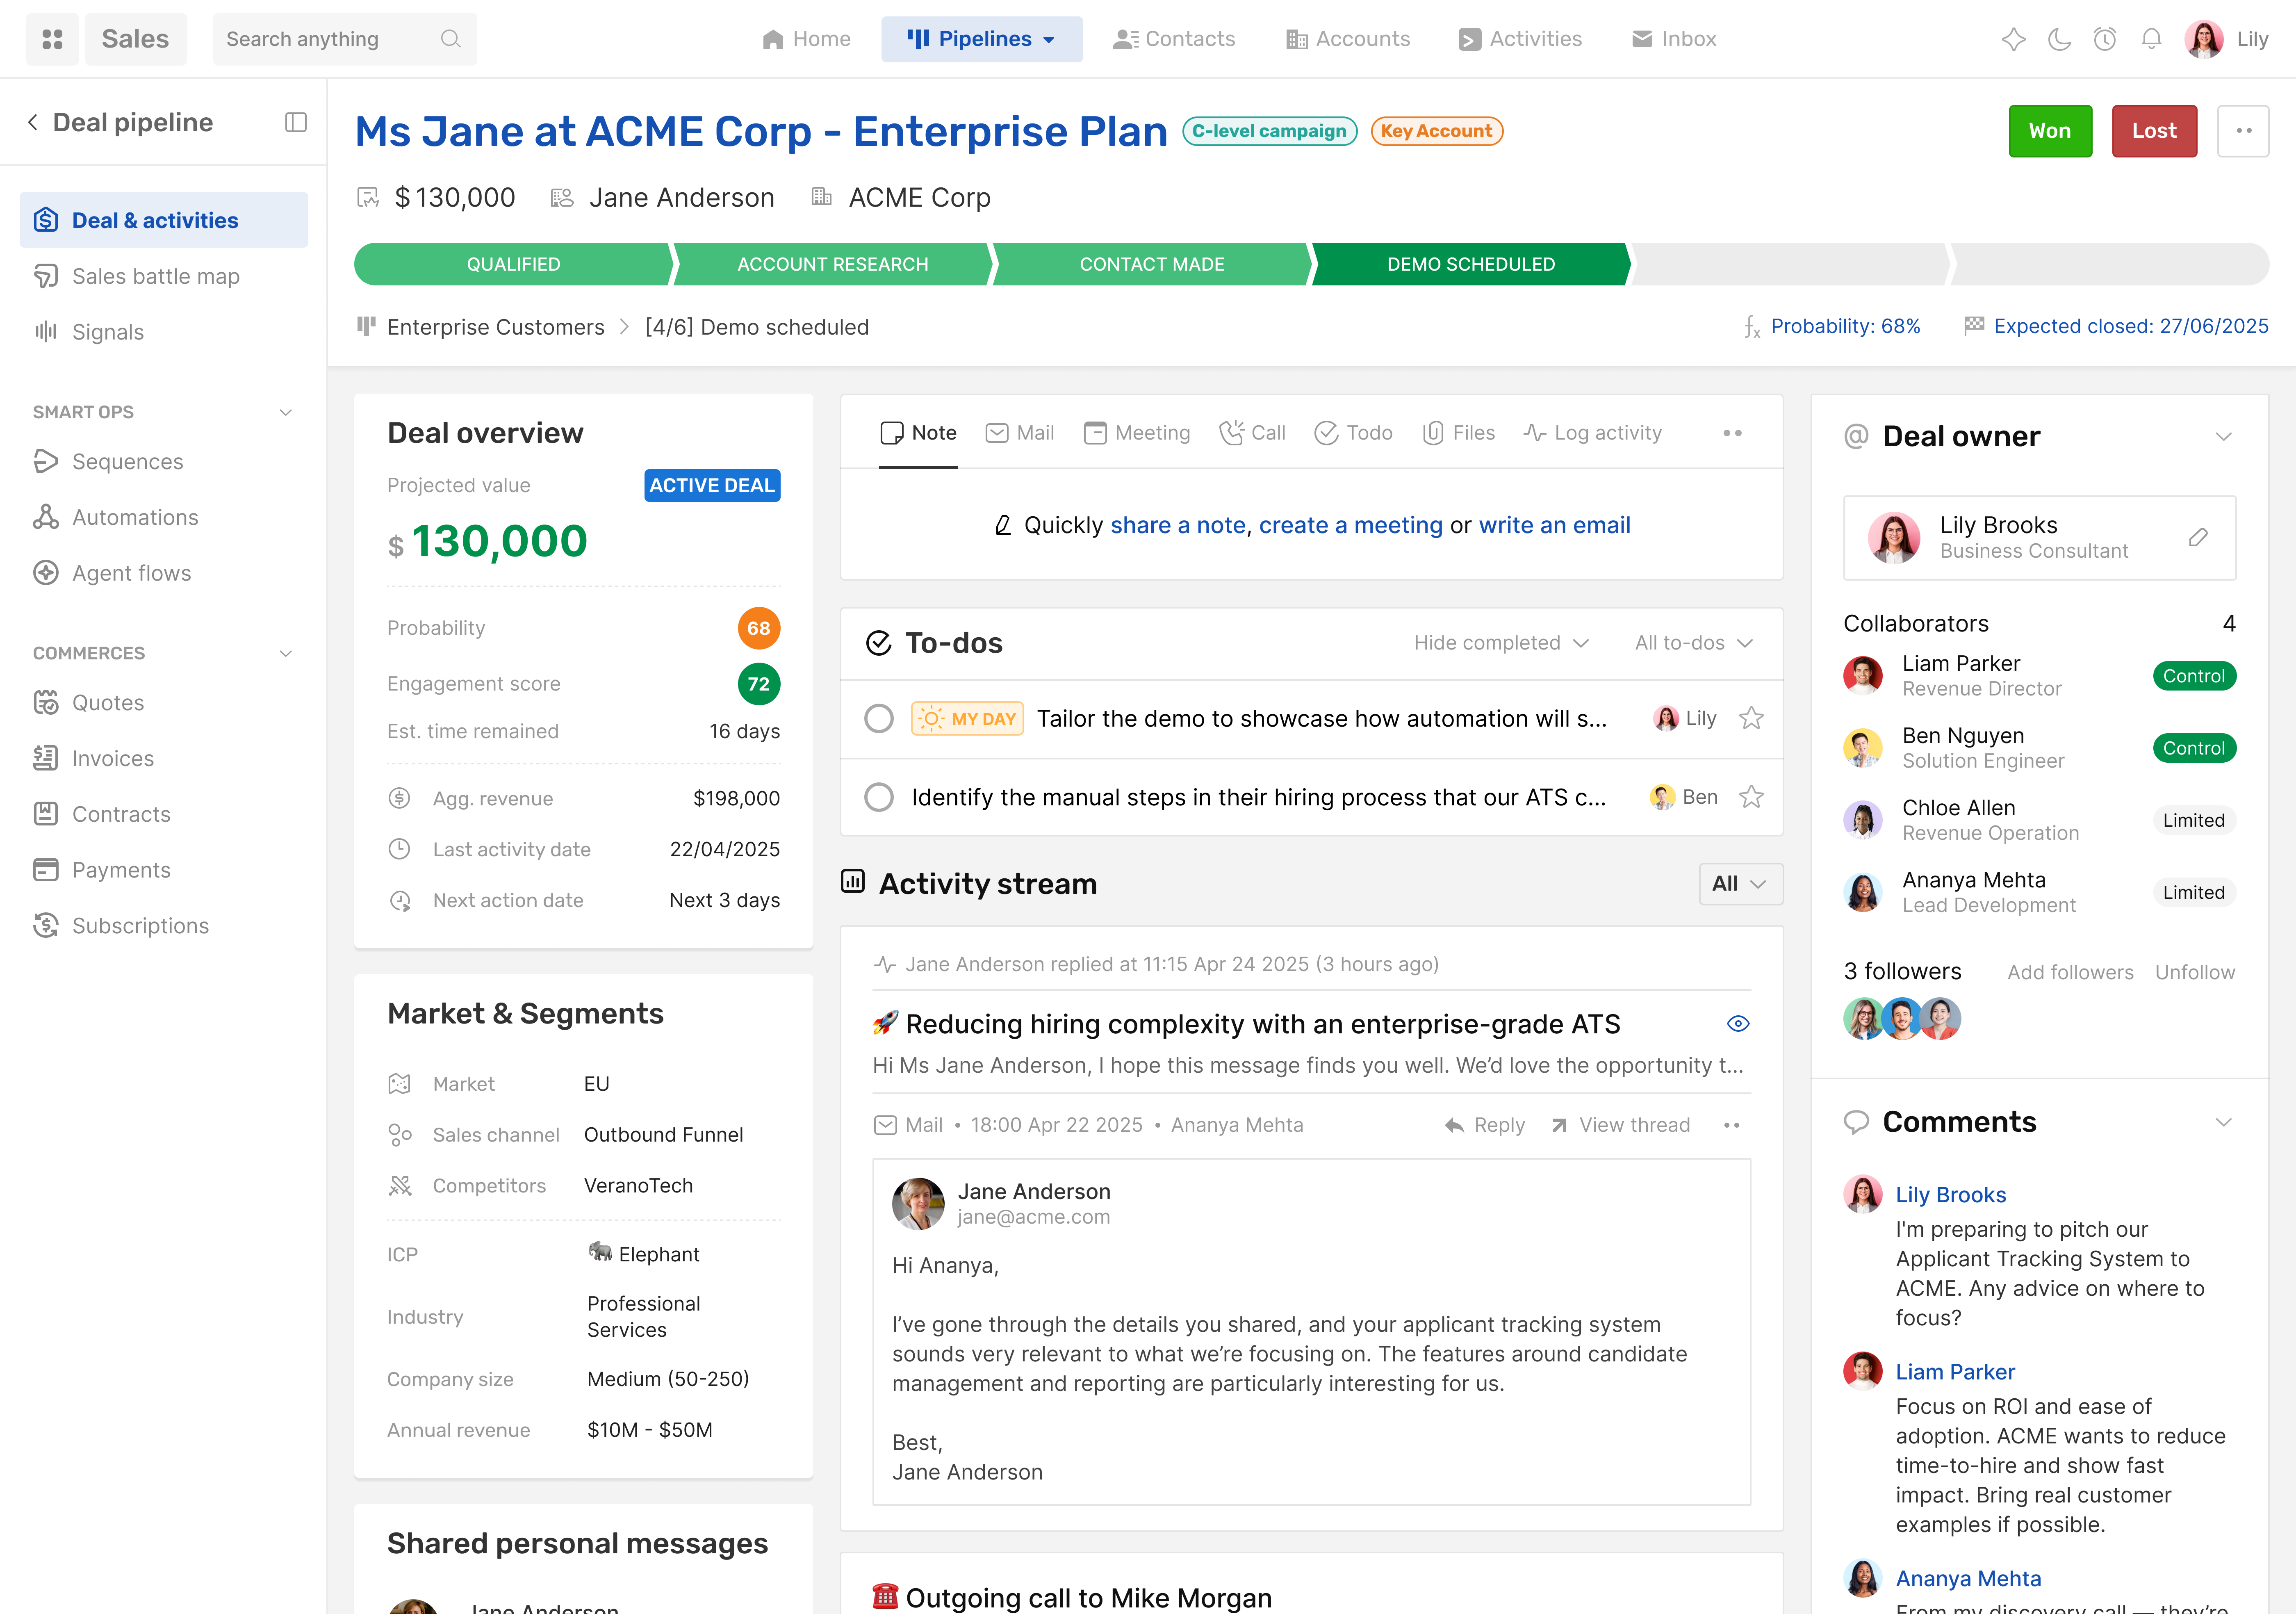Image resolution: width=2296 pixels, height=1614 pixels.
Task: Mark Tailor the demo to-do complete
Action: click(879, 718)
